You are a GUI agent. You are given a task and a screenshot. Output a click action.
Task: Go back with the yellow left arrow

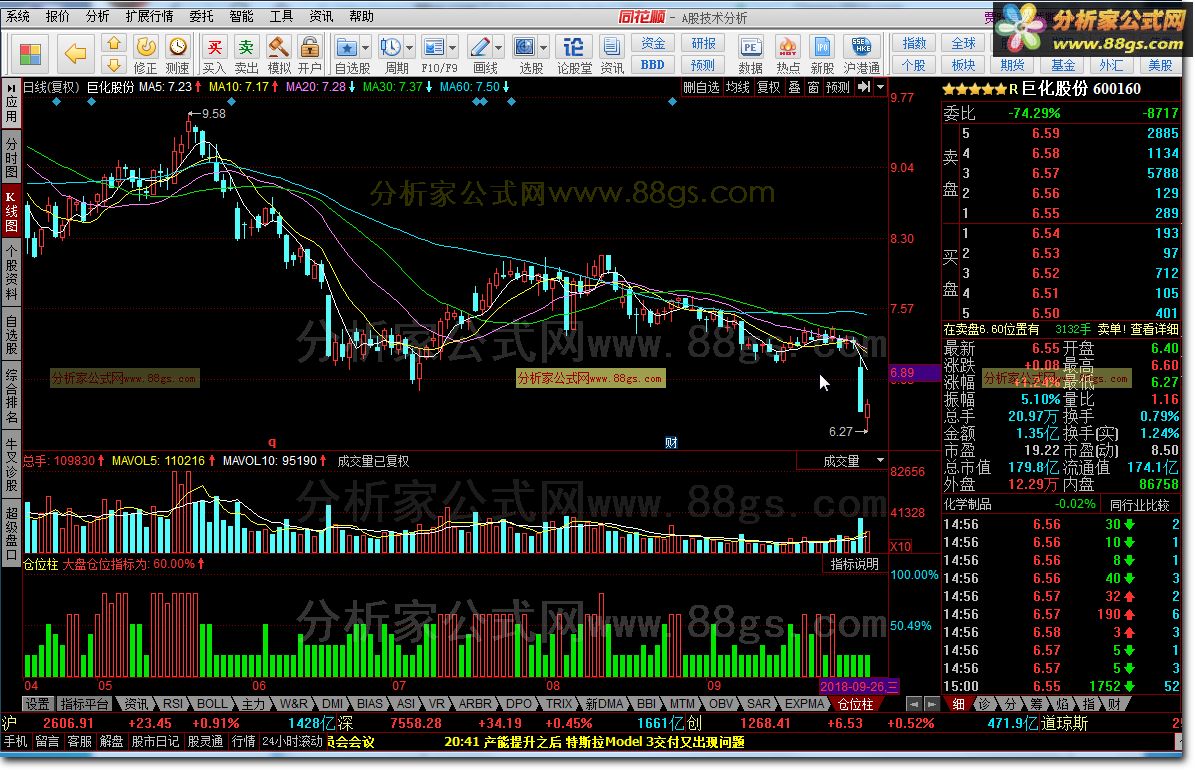(x=75, y=53)
